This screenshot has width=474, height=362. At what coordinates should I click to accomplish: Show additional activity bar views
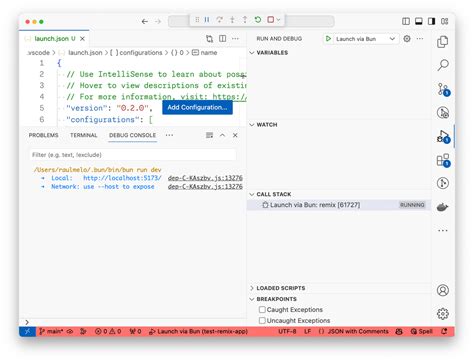[x=443, y=230]
